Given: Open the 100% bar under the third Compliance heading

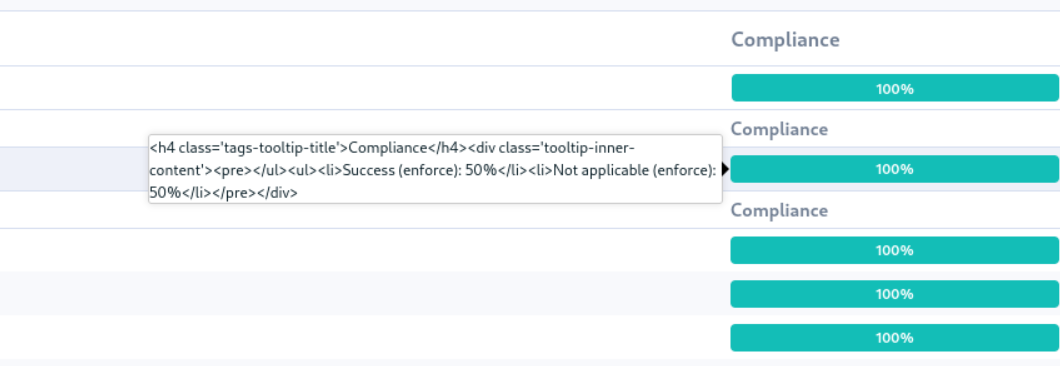Looking at the screenshot, I should tap(894, 250).
